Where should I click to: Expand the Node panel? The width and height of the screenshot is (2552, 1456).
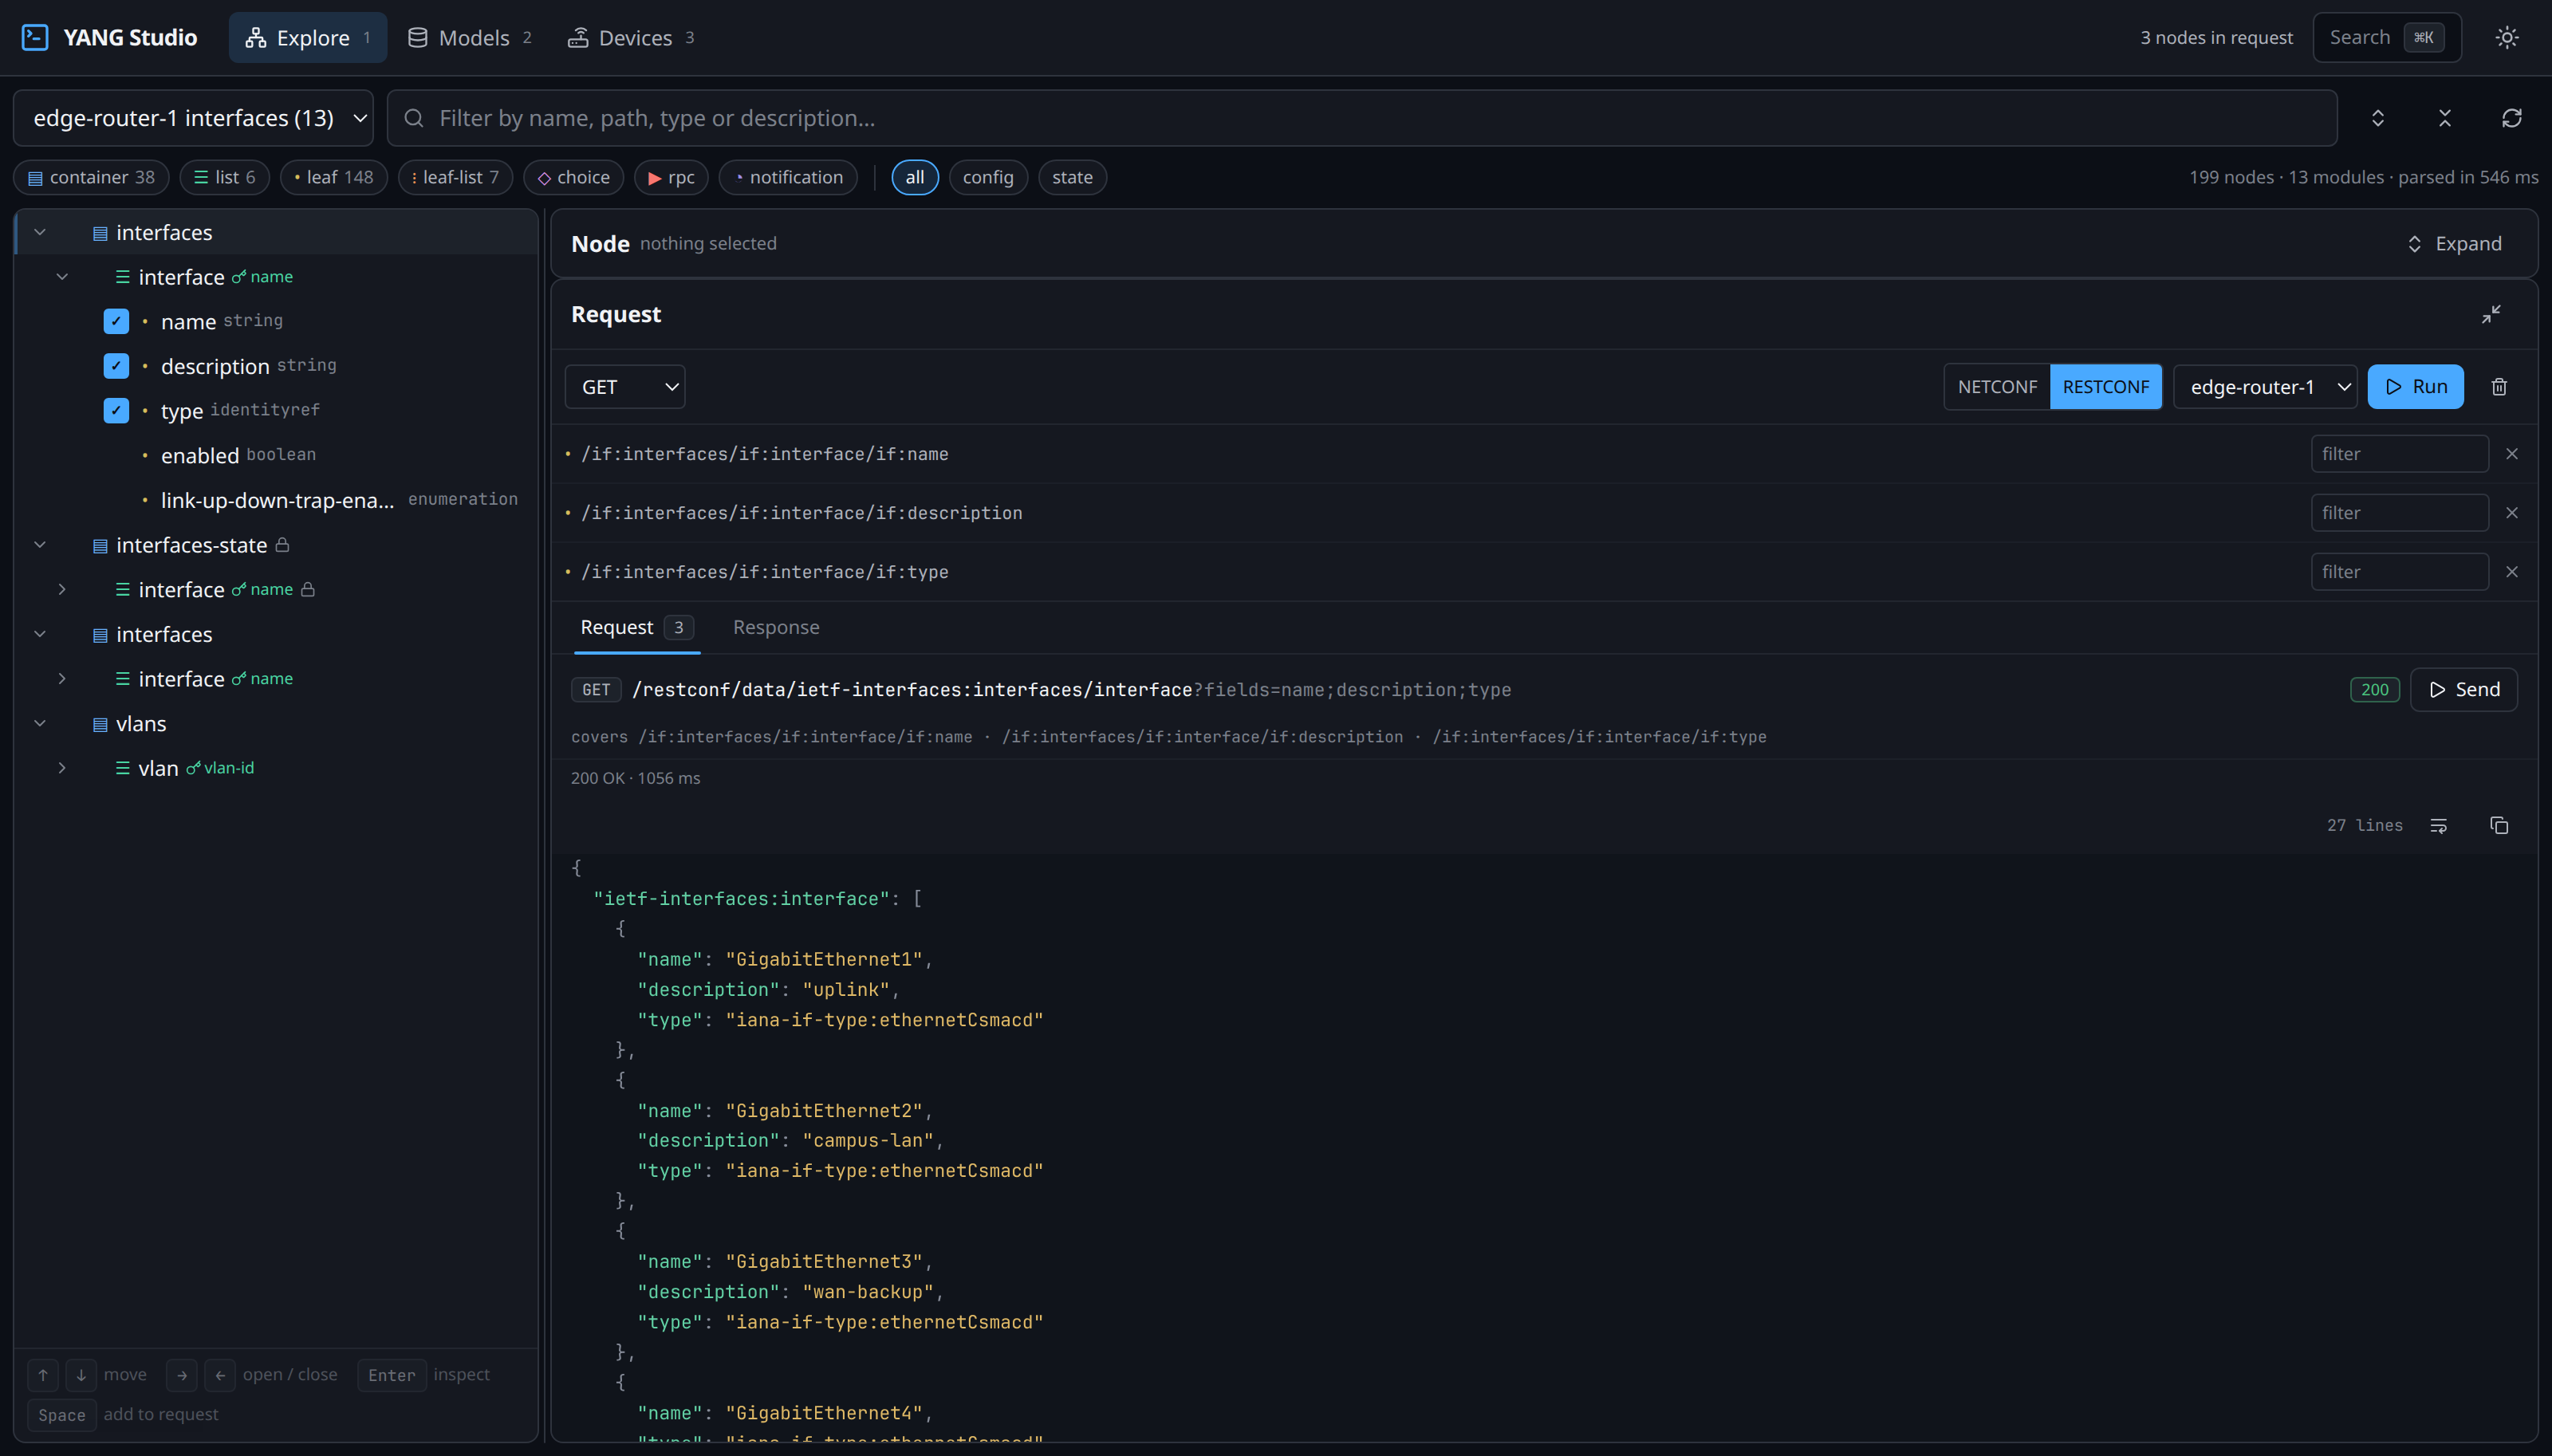tap(2454, 244)
